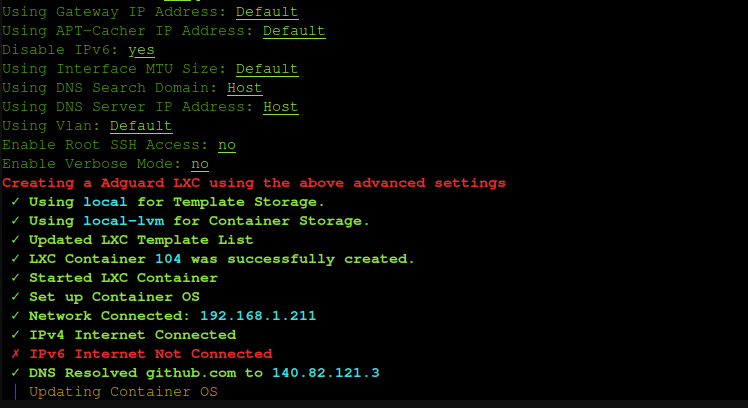
Task: Click the IP address 192.168.1.211
Action: click(x=258, y=316)
